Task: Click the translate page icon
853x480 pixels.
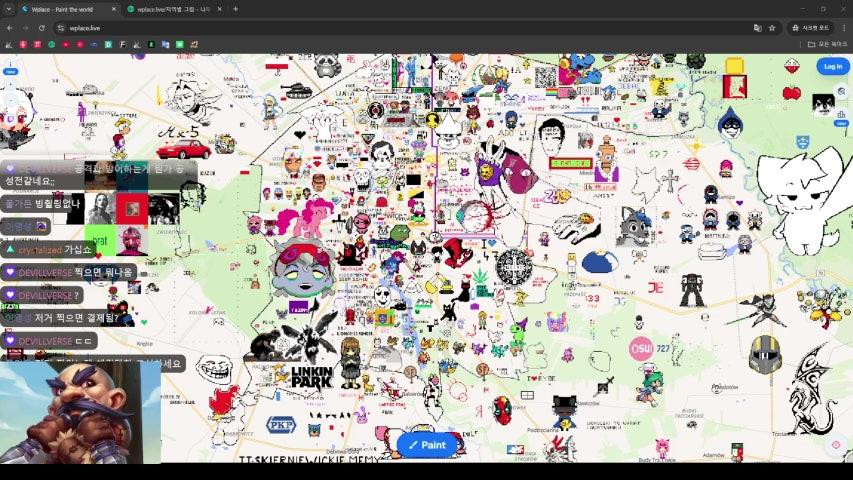Action: pos(758,28)
